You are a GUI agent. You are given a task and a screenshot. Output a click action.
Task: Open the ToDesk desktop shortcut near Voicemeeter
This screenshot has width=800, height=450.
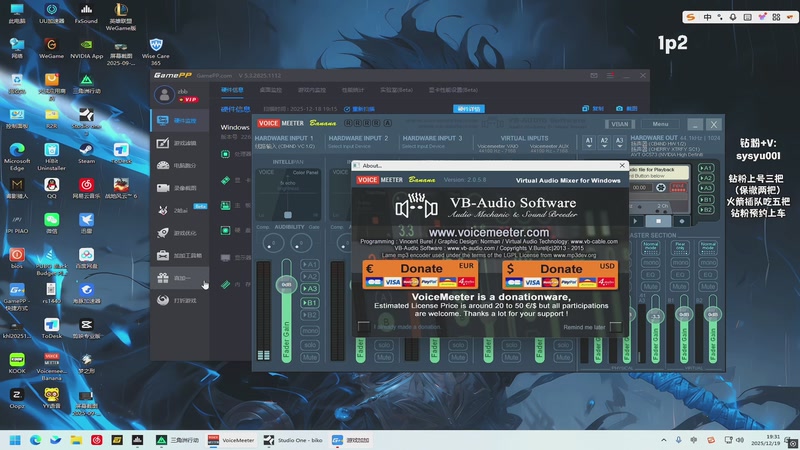(52, 329)
